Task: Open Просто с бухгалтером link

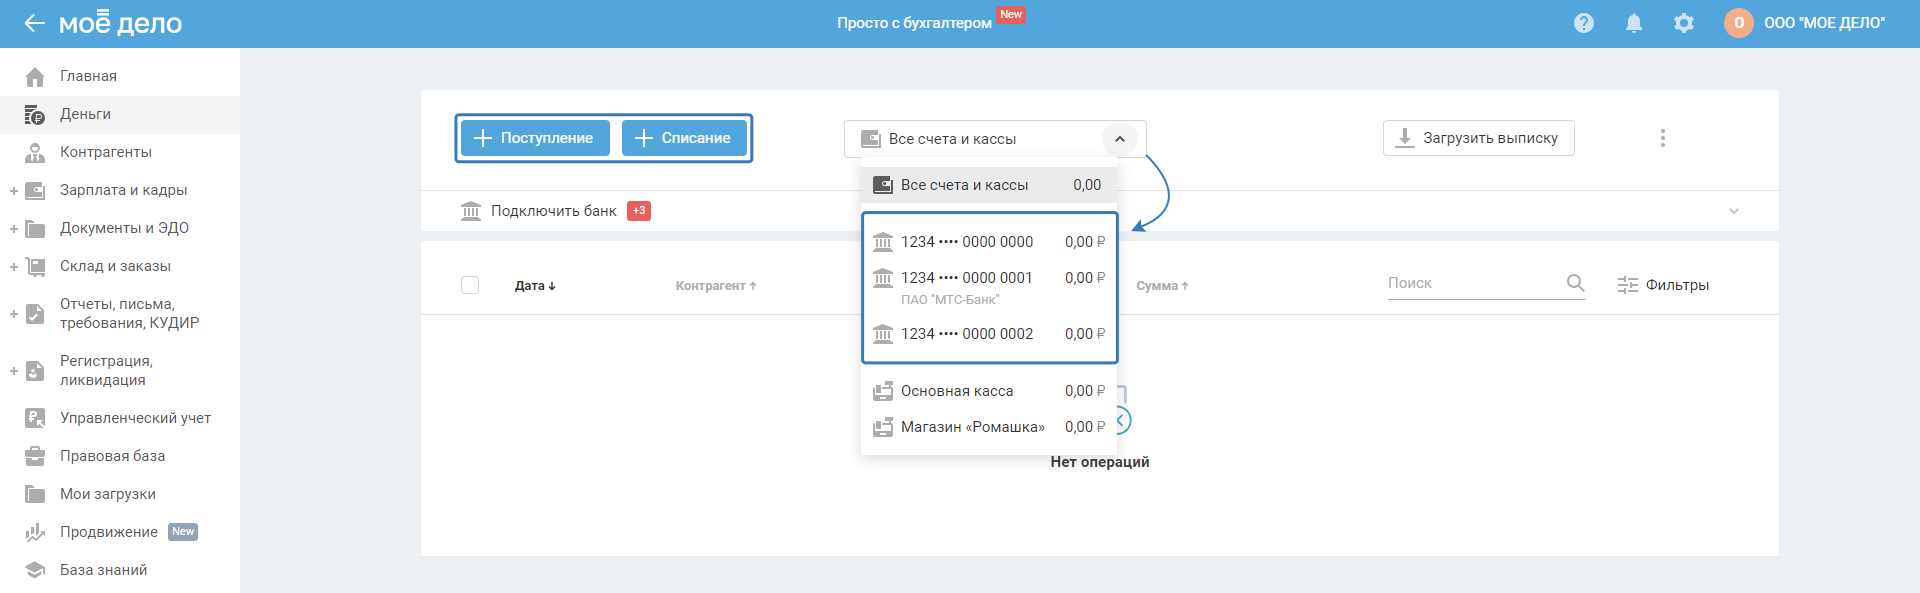Action: pos(914,23)
